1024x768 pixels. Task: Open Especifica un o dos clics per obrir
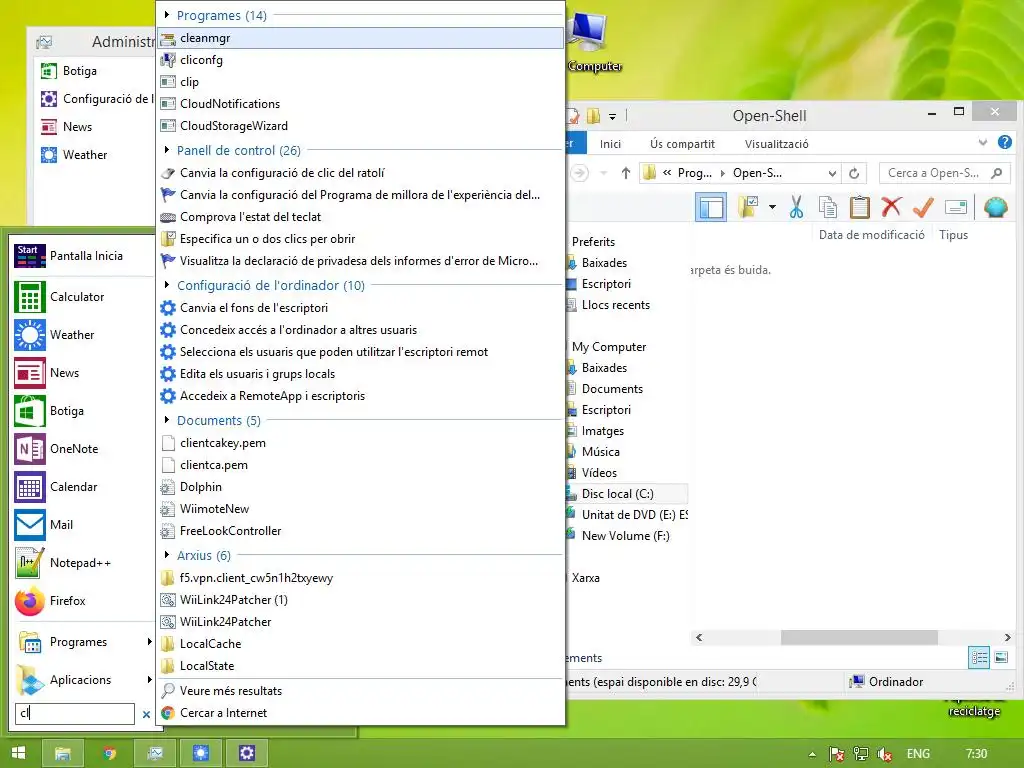click(x=360, y=239)
